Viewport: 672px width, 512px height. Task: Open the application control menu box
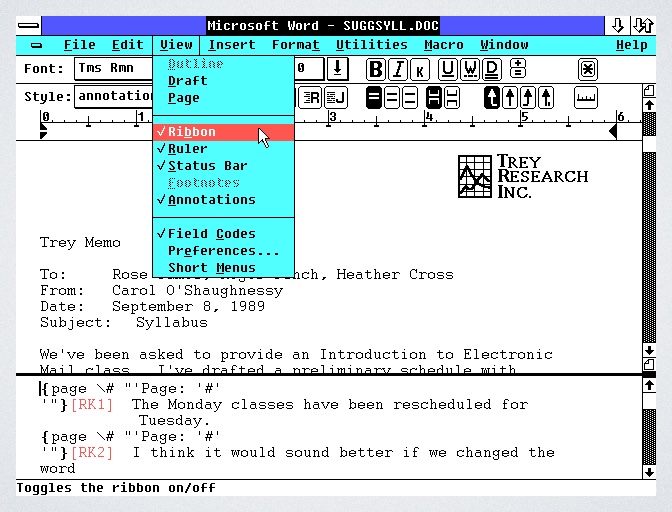point(29,25)
